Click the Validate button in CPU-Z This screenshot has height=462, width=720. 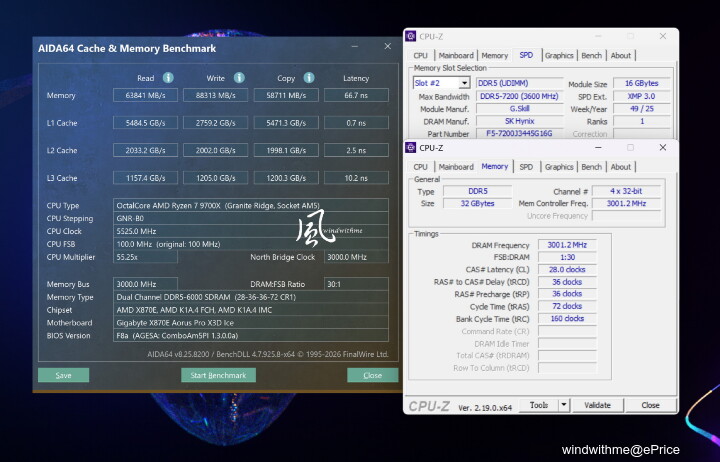point(597,405)
